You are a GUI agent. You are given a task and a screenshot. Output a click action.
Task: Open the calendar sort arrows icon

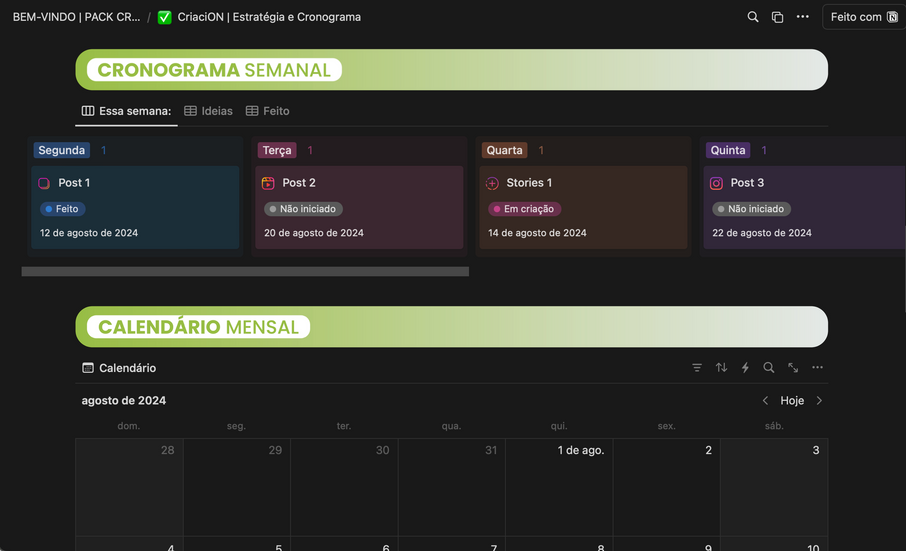(x=721, y=367)
